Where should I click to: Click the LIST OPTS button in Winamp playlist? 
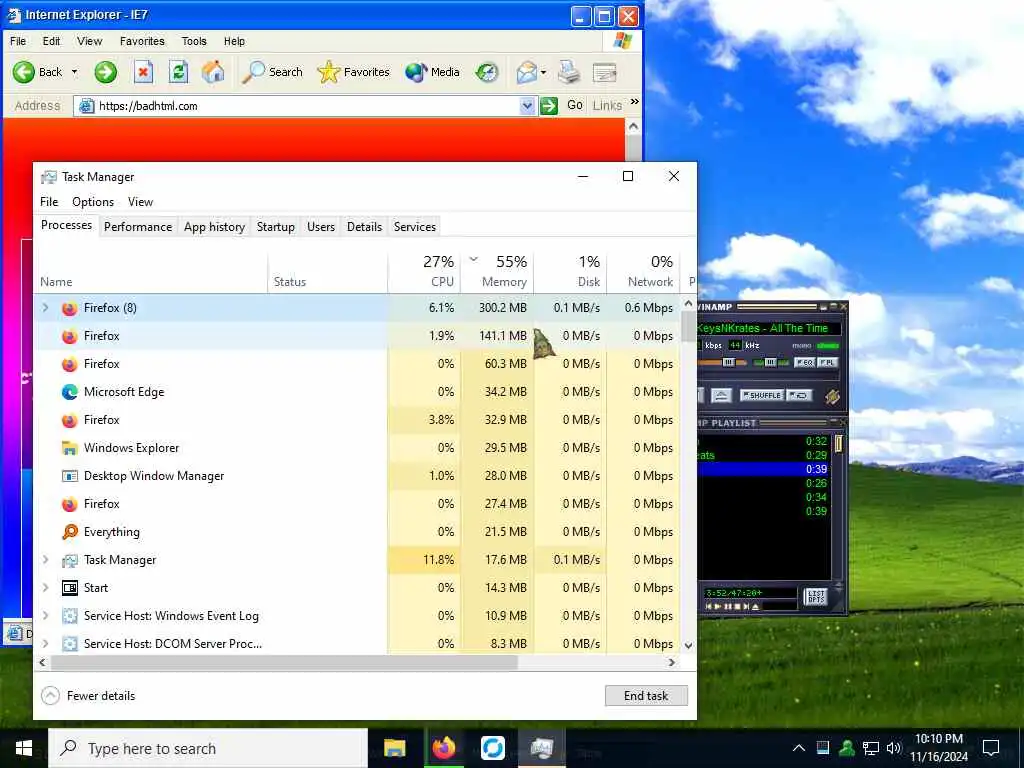click(816, 597)
